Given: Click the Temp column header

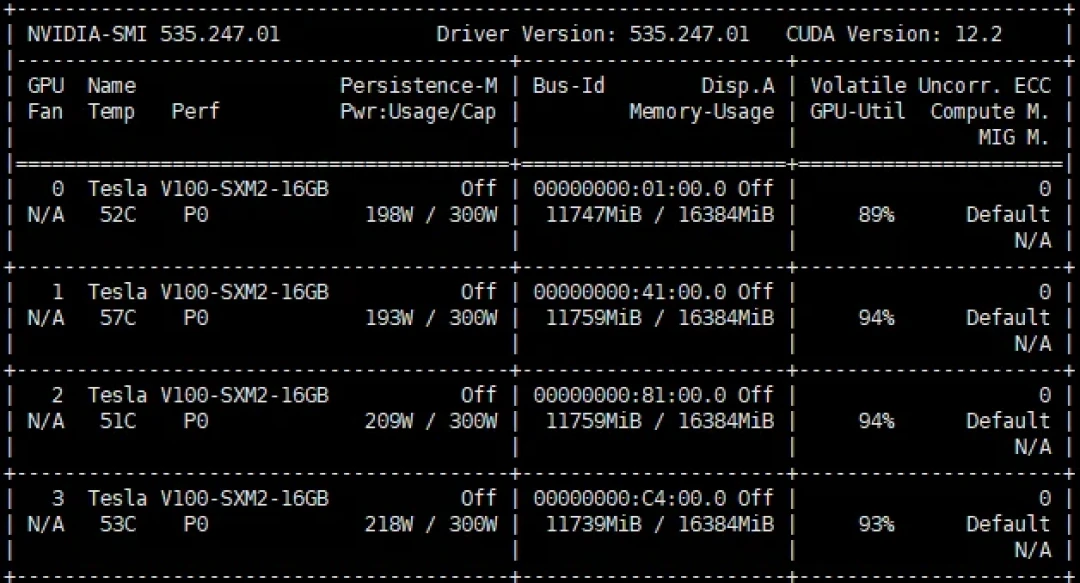Looking at the screenshot, I should point(112,112).
